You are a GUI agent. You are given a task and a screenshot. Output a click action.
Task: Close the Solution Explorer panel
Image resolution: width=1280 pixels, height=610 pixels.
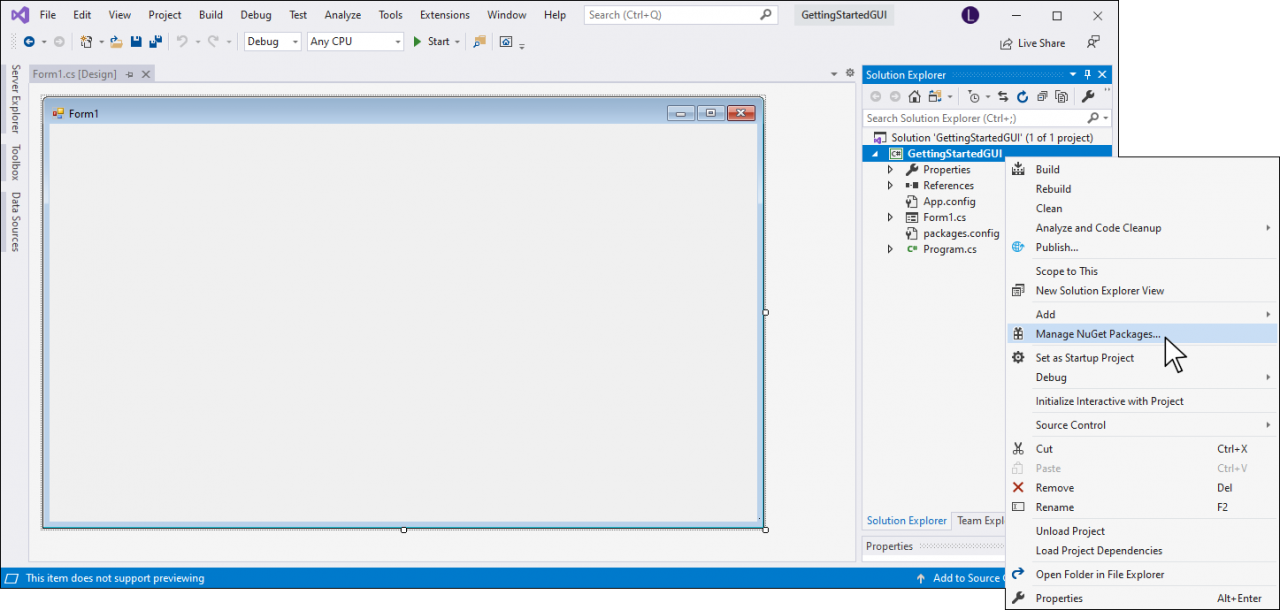tap(1103, 75)
